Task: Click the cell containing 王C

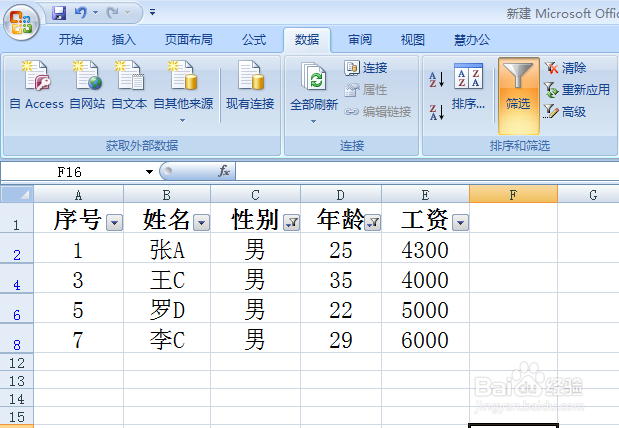Action: click(x=167, y=278)
